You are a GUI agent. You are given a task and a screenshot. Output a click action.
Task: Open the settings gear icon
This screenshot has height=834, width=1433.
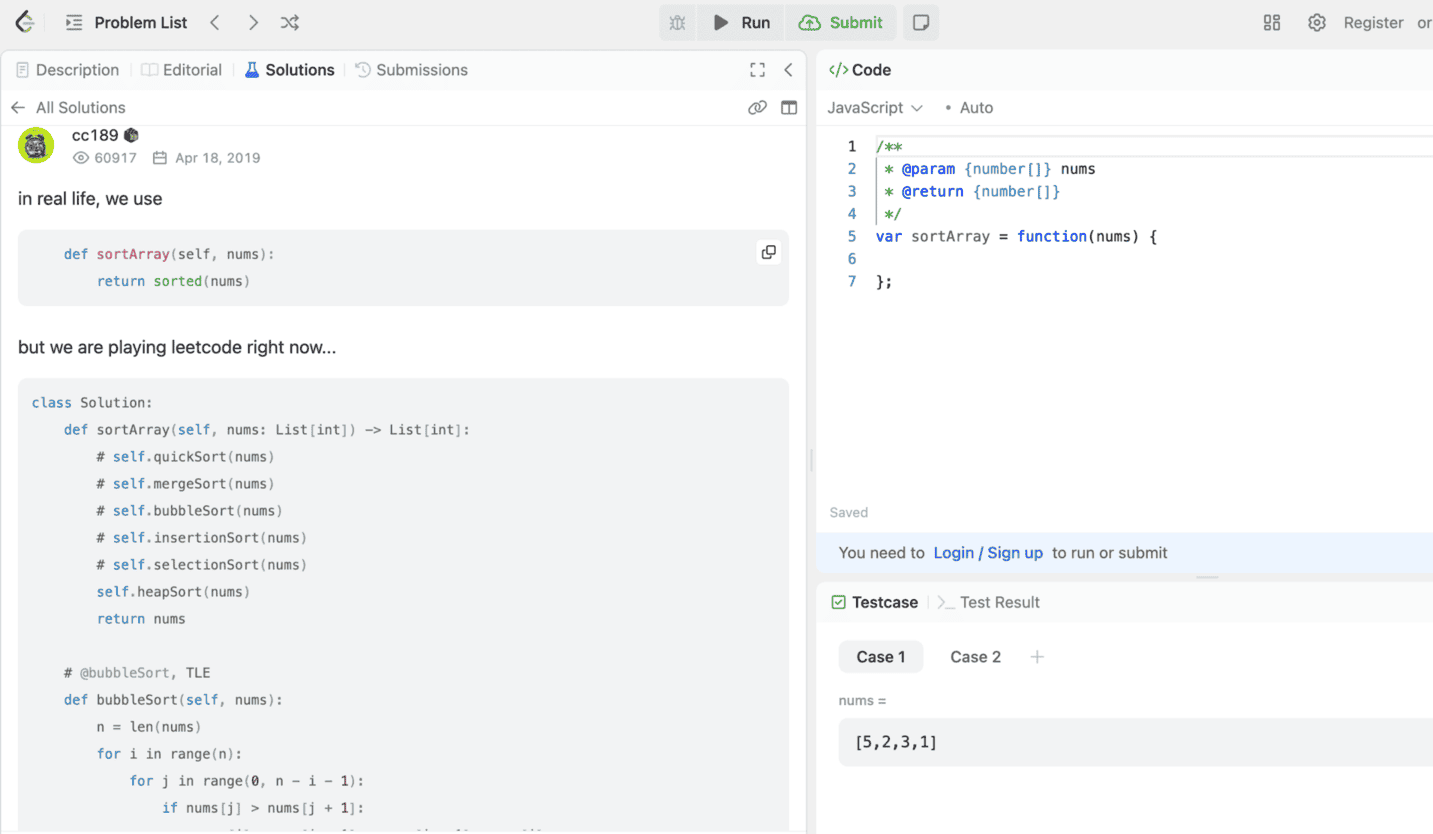click(1317, 22)
